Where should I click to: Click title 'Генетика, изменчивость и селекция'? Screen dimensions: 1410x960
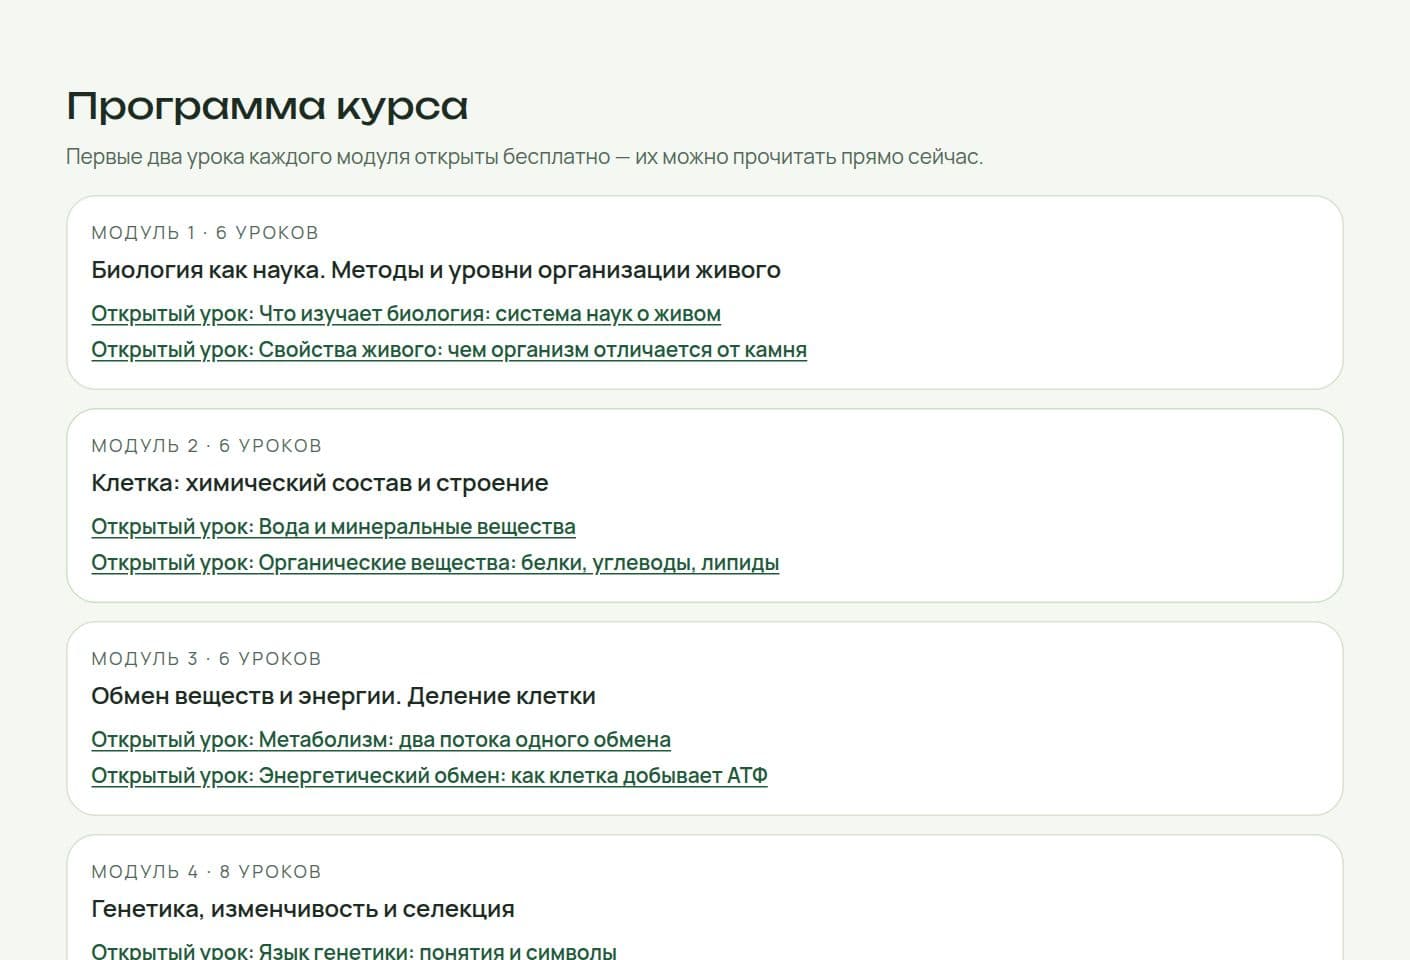click(x=303, y=909)
